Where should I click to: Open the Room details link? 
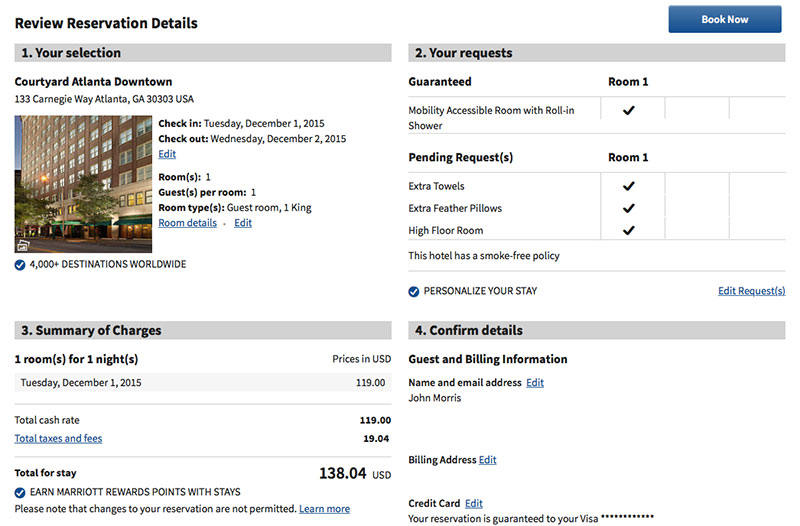click(187, 223)
